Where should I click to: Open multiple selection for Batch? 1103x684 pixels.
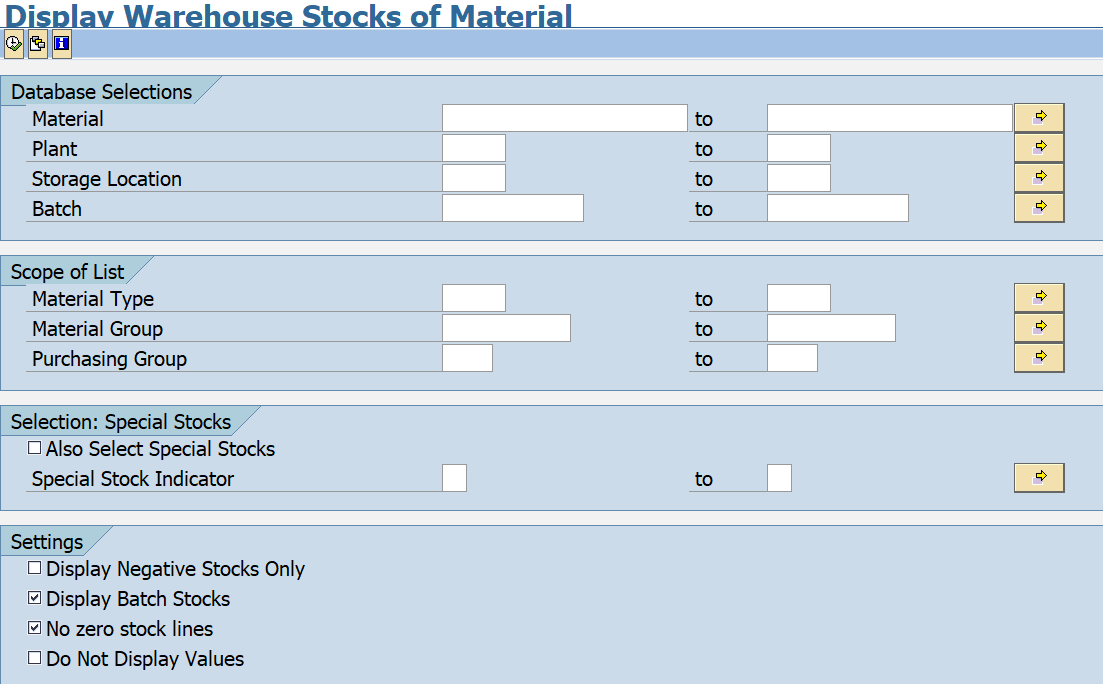(1039, 208)
